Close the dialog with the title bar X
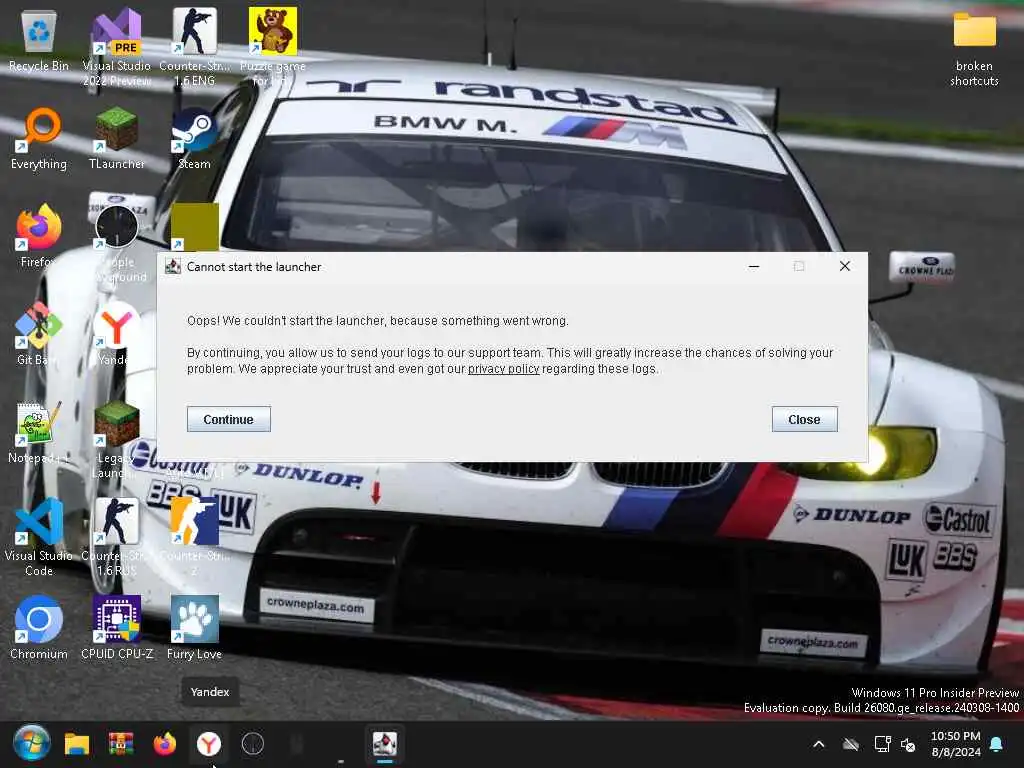The height and width of the screenshot is (768, 1024). point(844,266)
